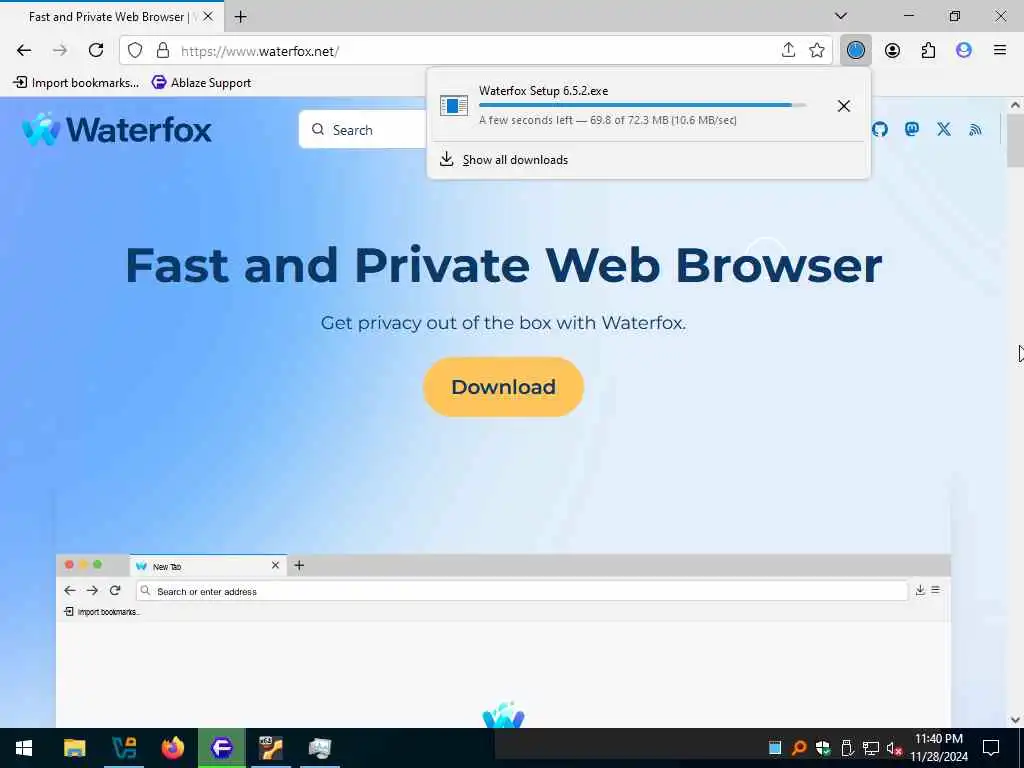Click the blue profile avatar icon
This screenshot has width=1024, height=768.
click(964, 50)
